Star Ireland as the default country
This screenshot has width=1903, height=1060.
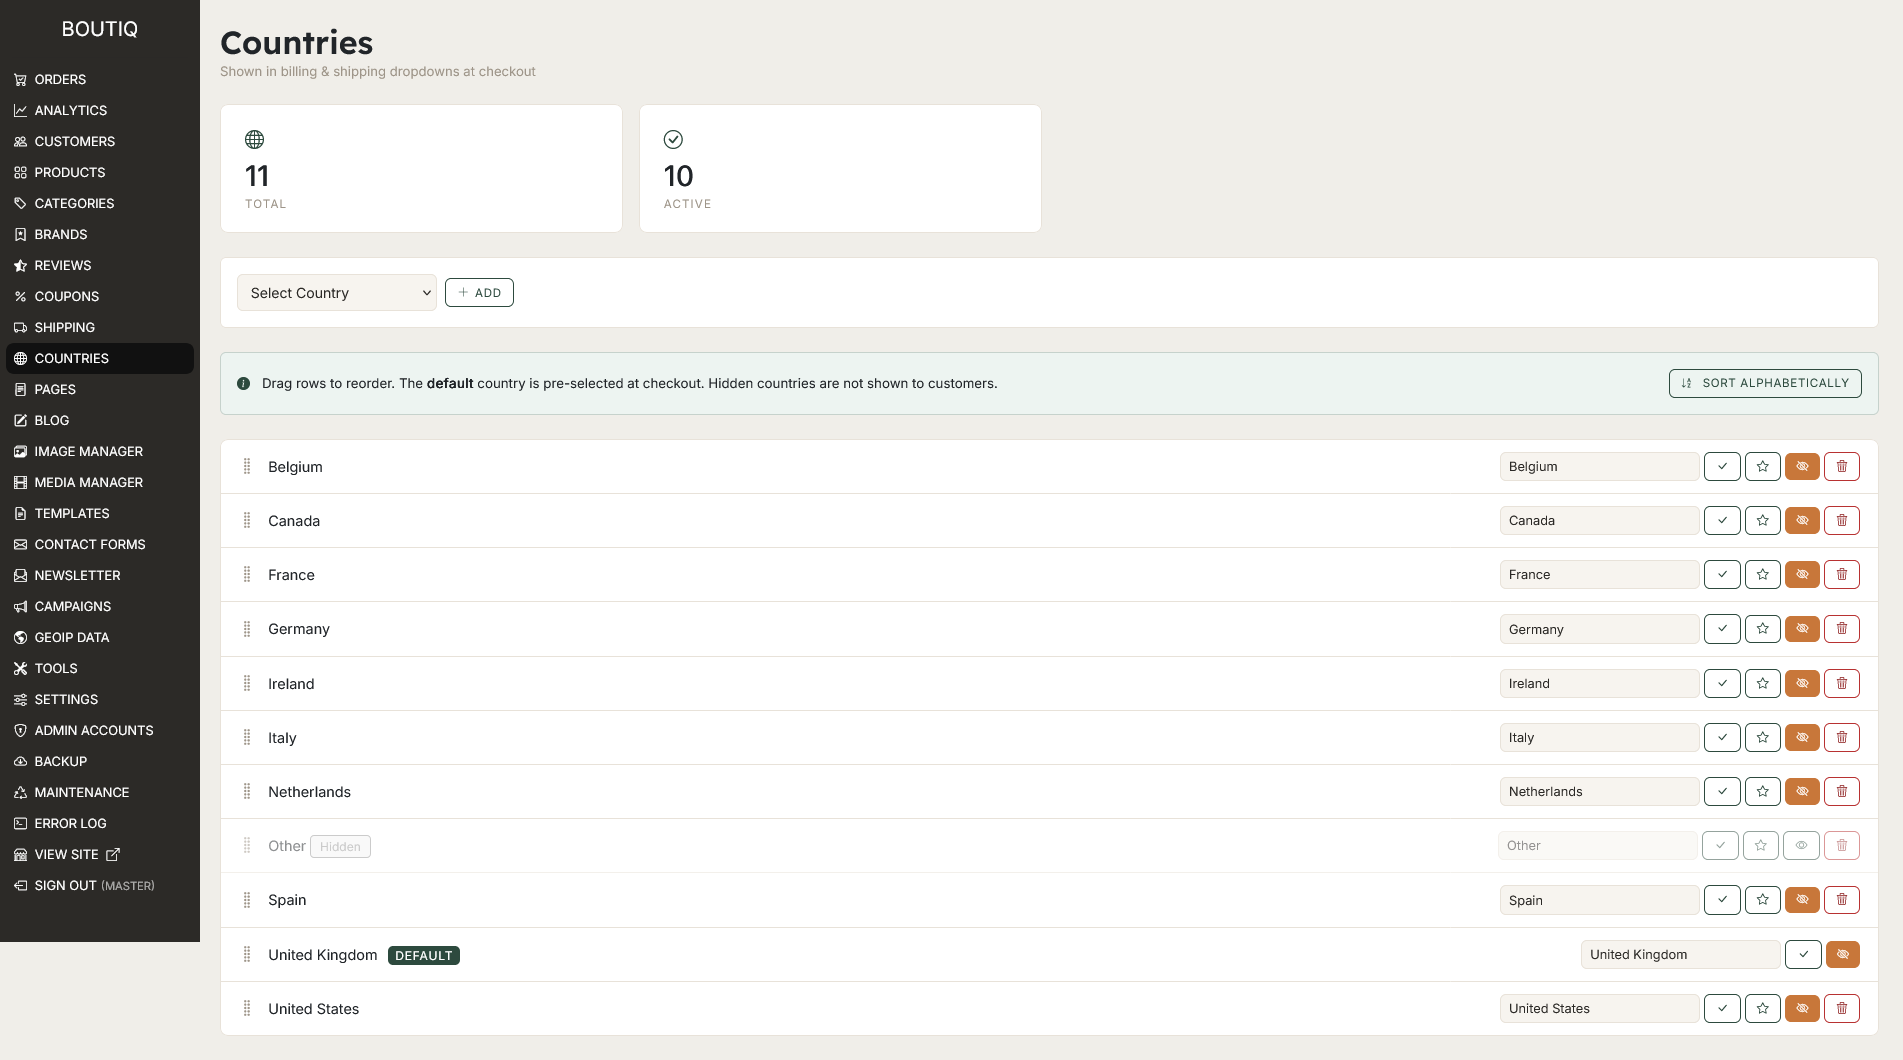1762,684
